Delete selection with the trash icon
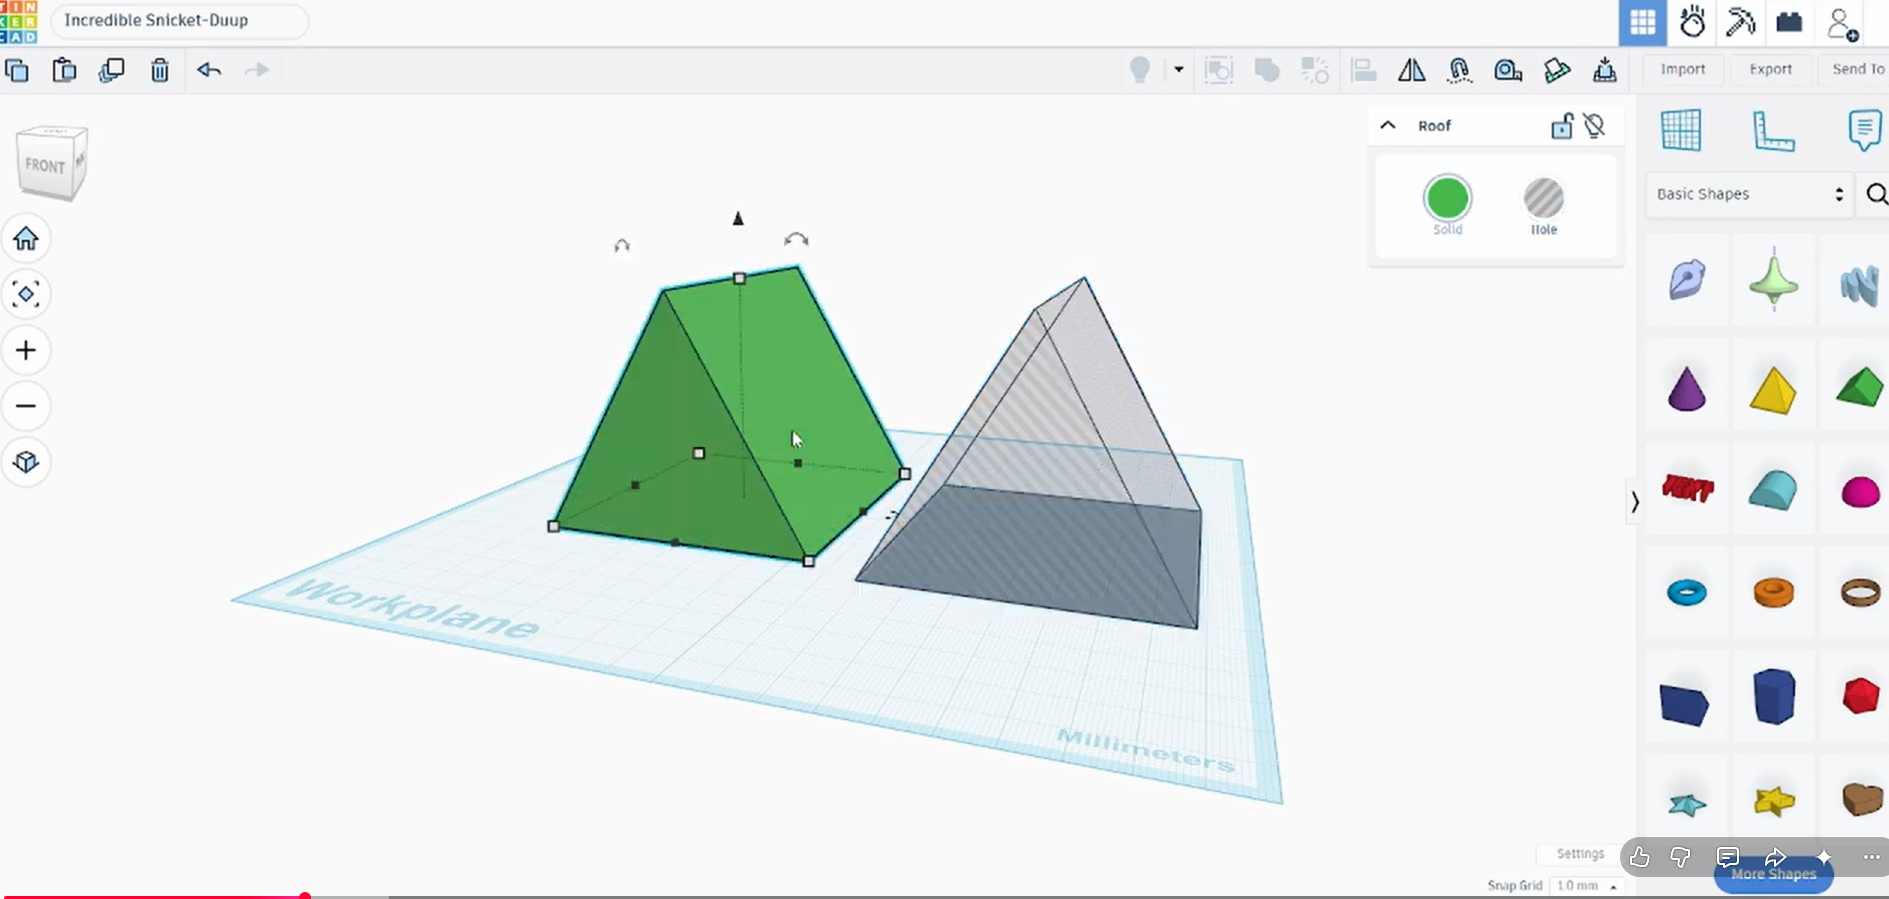1889x899 pixels. (x=160, y=70)
